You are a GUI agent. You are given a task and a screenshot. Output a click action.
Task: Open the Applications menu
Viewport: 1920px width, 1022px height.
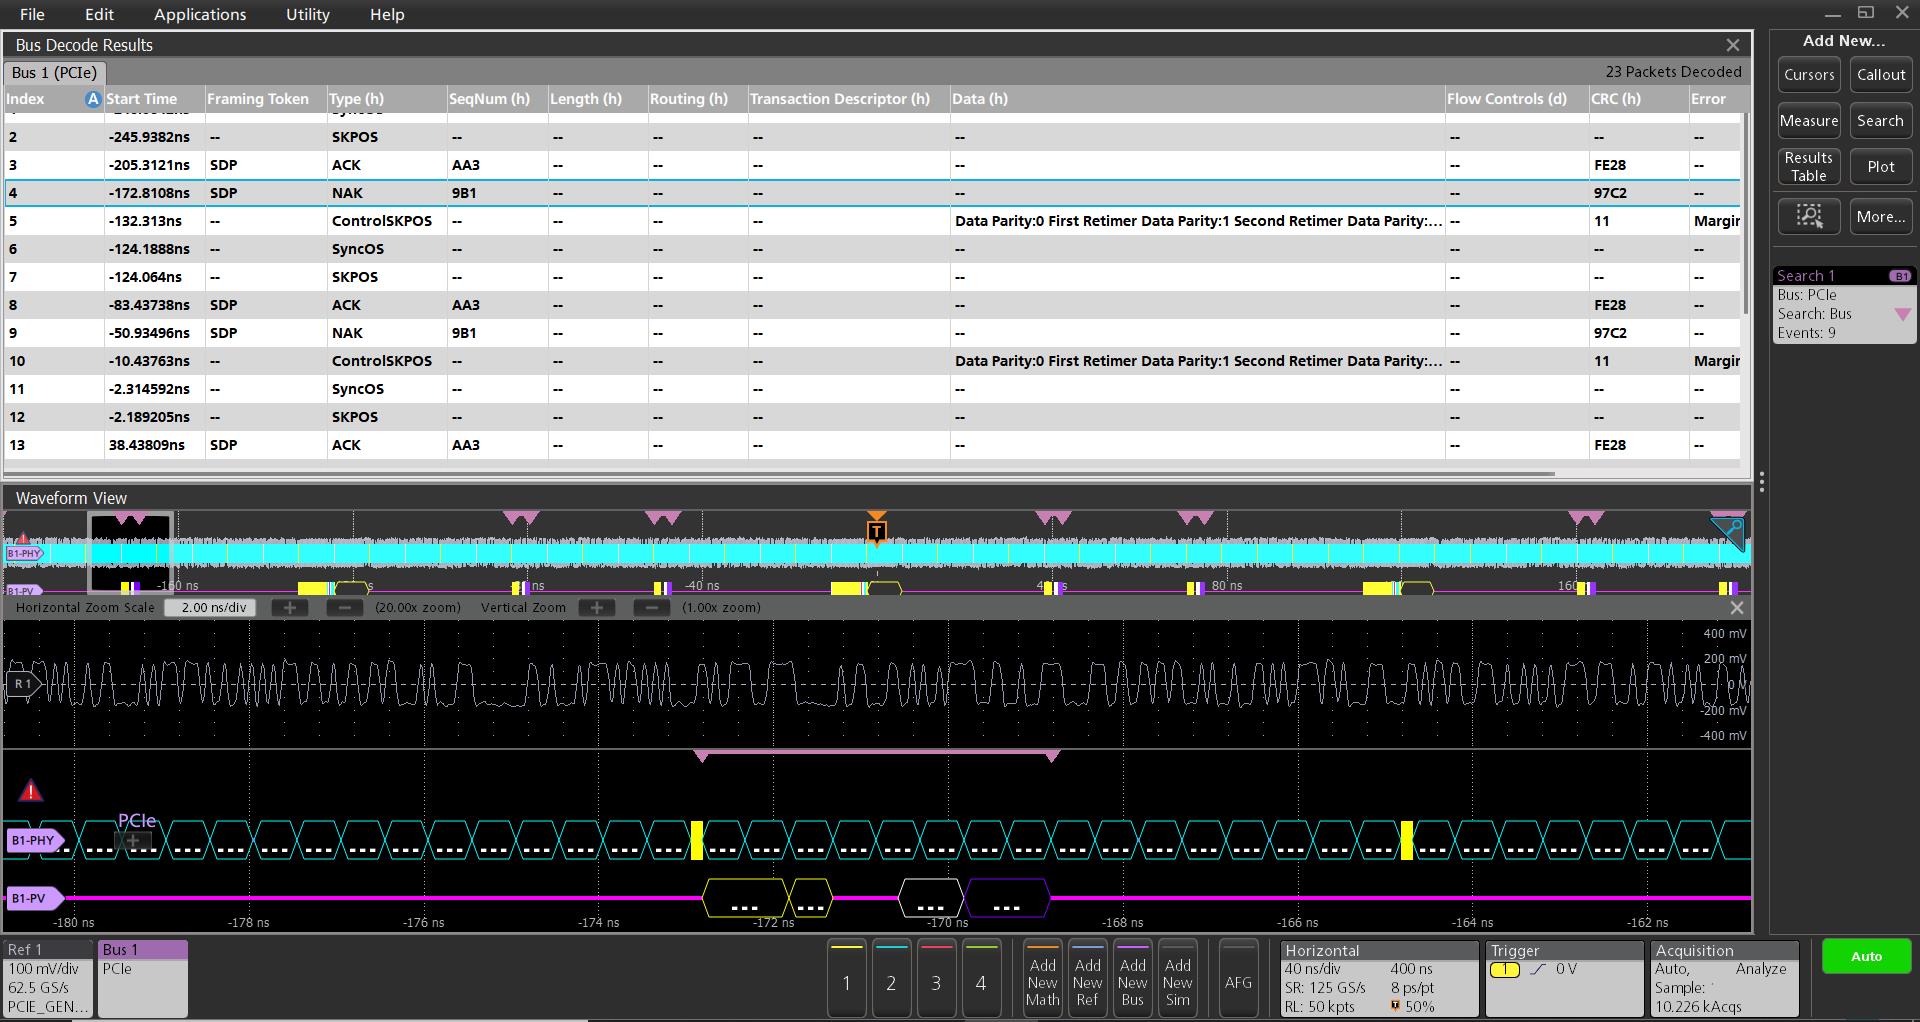200,14
